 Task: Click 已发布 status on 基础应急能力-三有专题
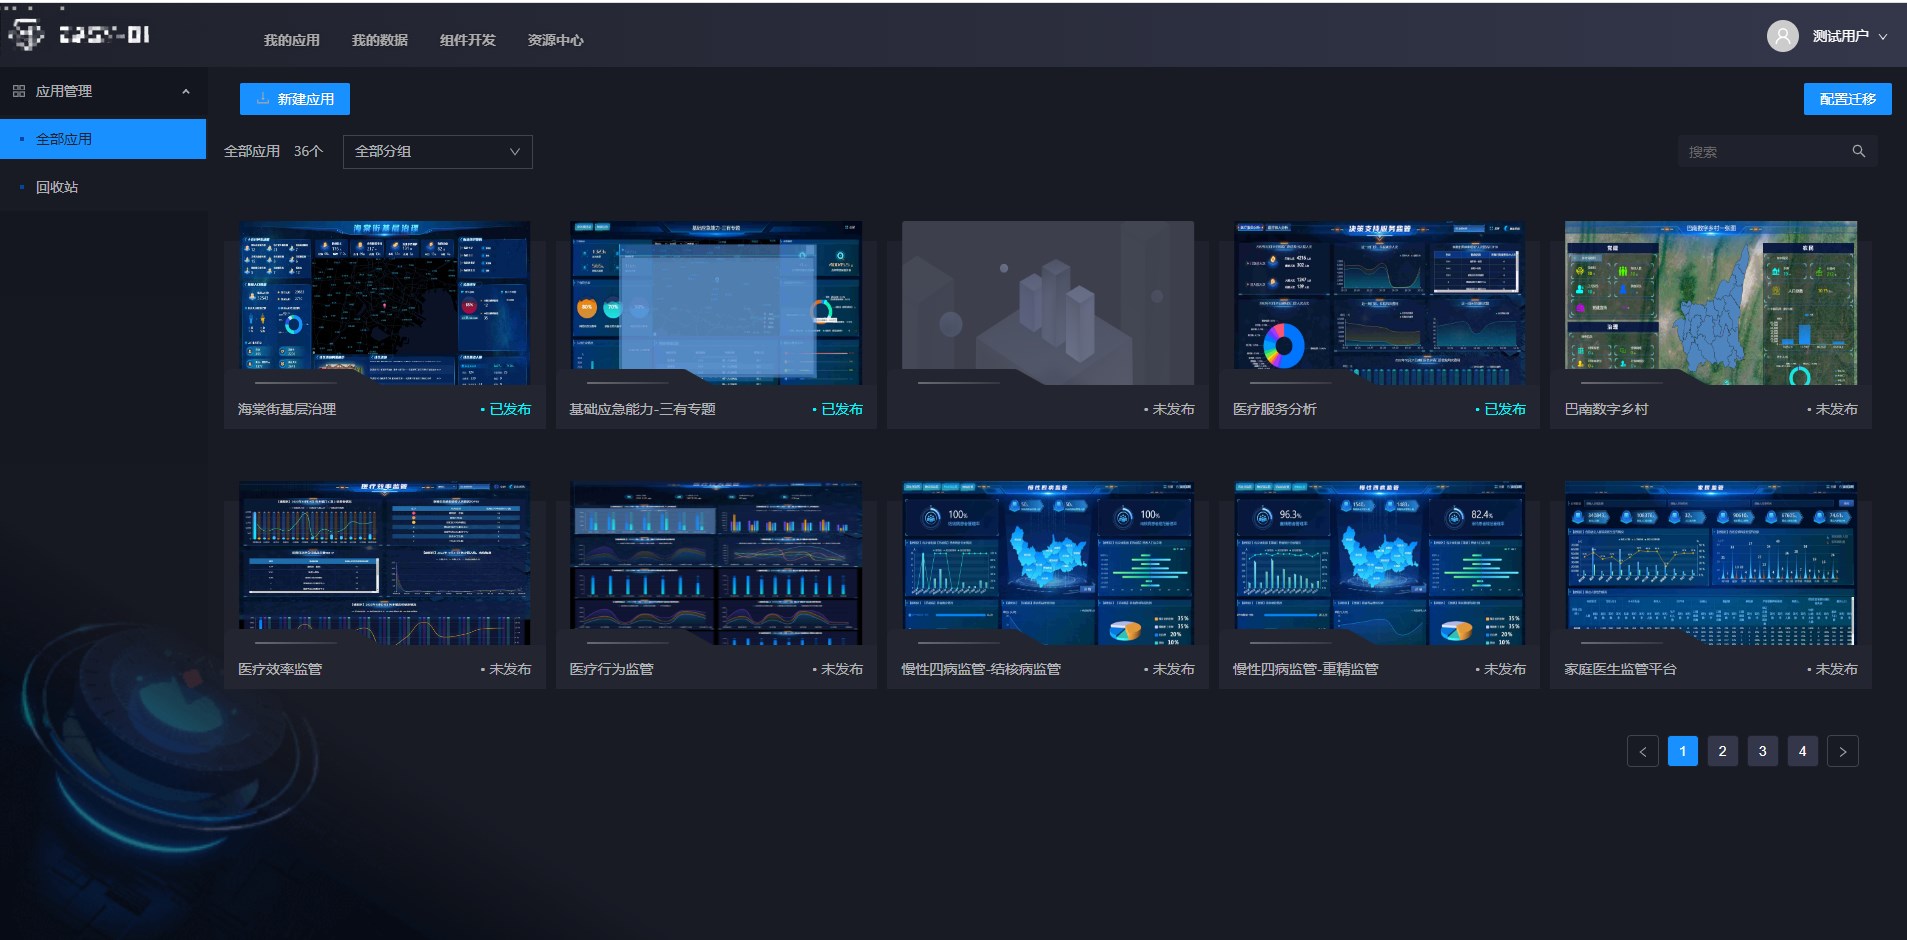(838, 409)
